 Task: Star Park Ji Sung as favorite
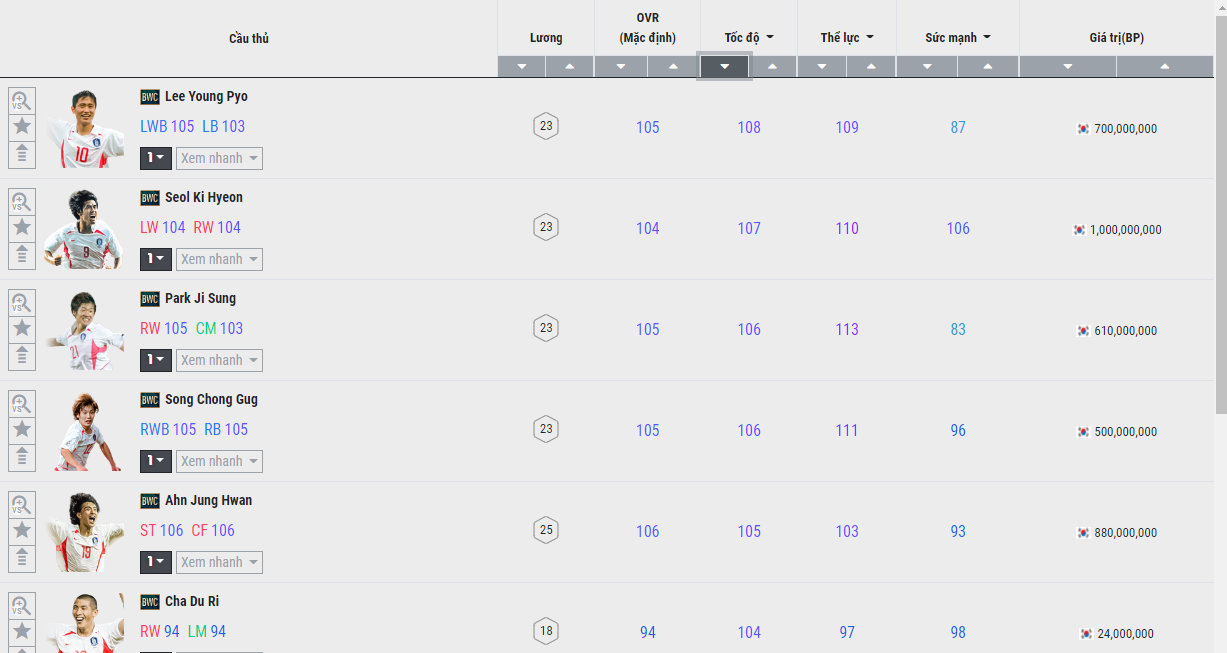coord(22,329)
